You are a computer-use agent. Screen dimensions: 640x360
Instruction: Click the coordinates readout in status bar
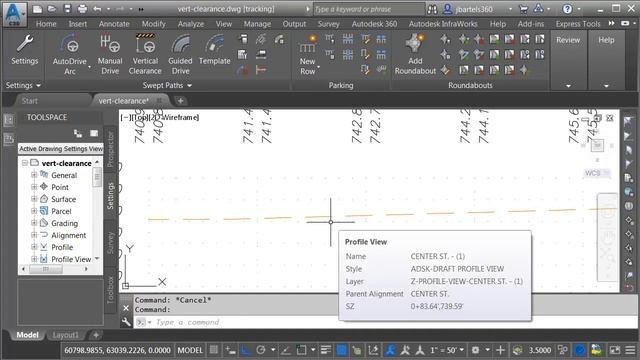[x=117, y=350]
